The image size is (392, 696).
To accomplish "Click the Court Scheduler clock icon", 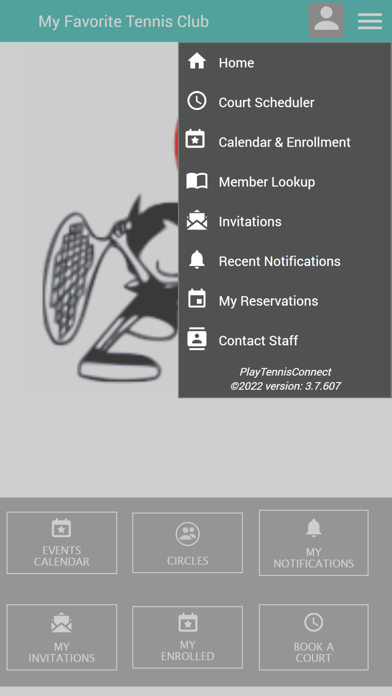I will 197,101.
